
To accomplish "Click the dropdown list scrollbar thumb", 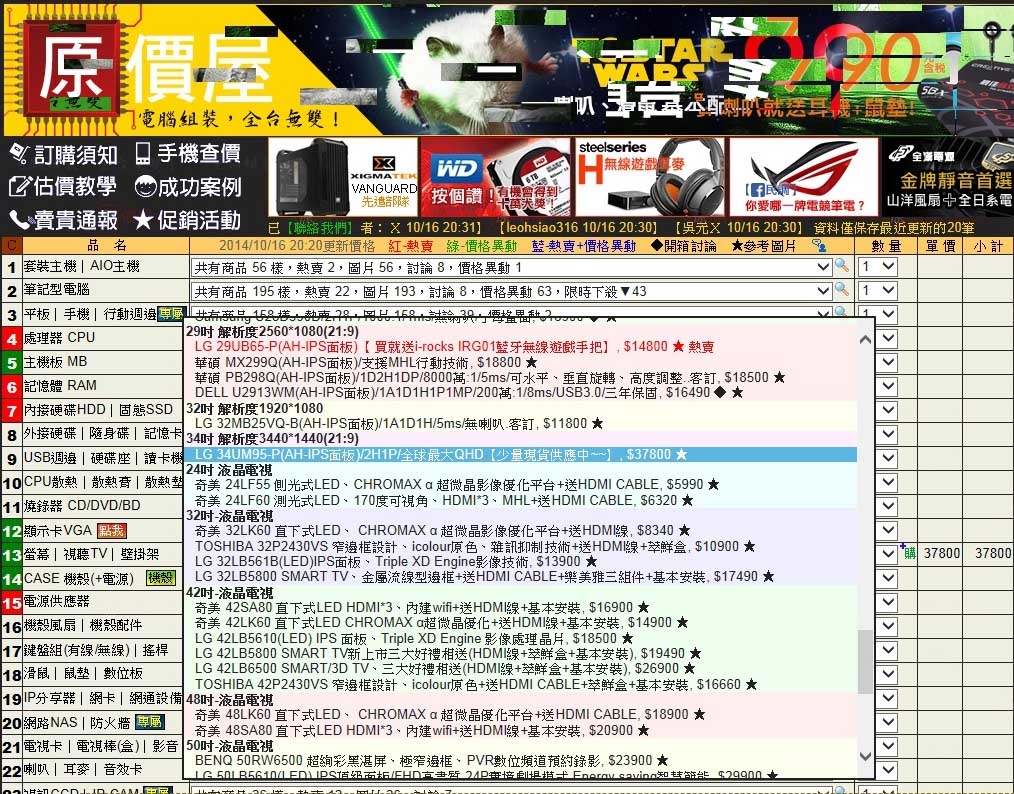I will [865, 661].
